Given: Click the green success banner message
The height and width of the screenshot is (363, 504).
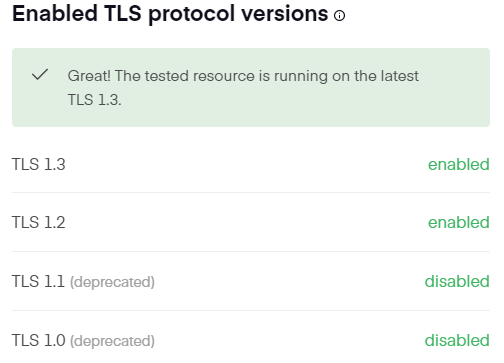Looking at the screenshot, I should (x=251, y=87).
